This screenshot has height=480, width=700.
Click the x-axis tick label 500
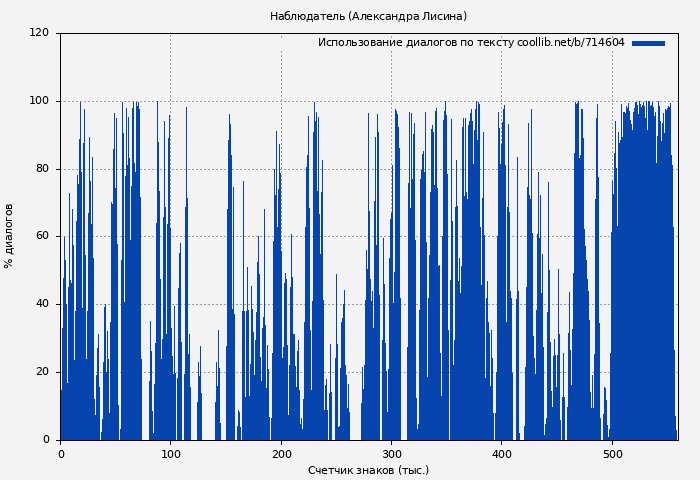(x=612, y=454)
